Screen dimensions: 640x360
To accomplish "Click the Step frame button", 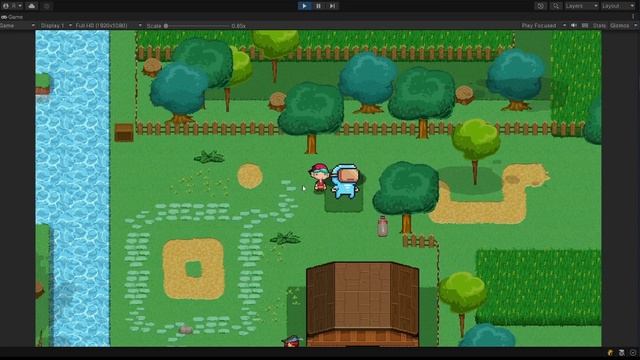I will click(333, 6).
